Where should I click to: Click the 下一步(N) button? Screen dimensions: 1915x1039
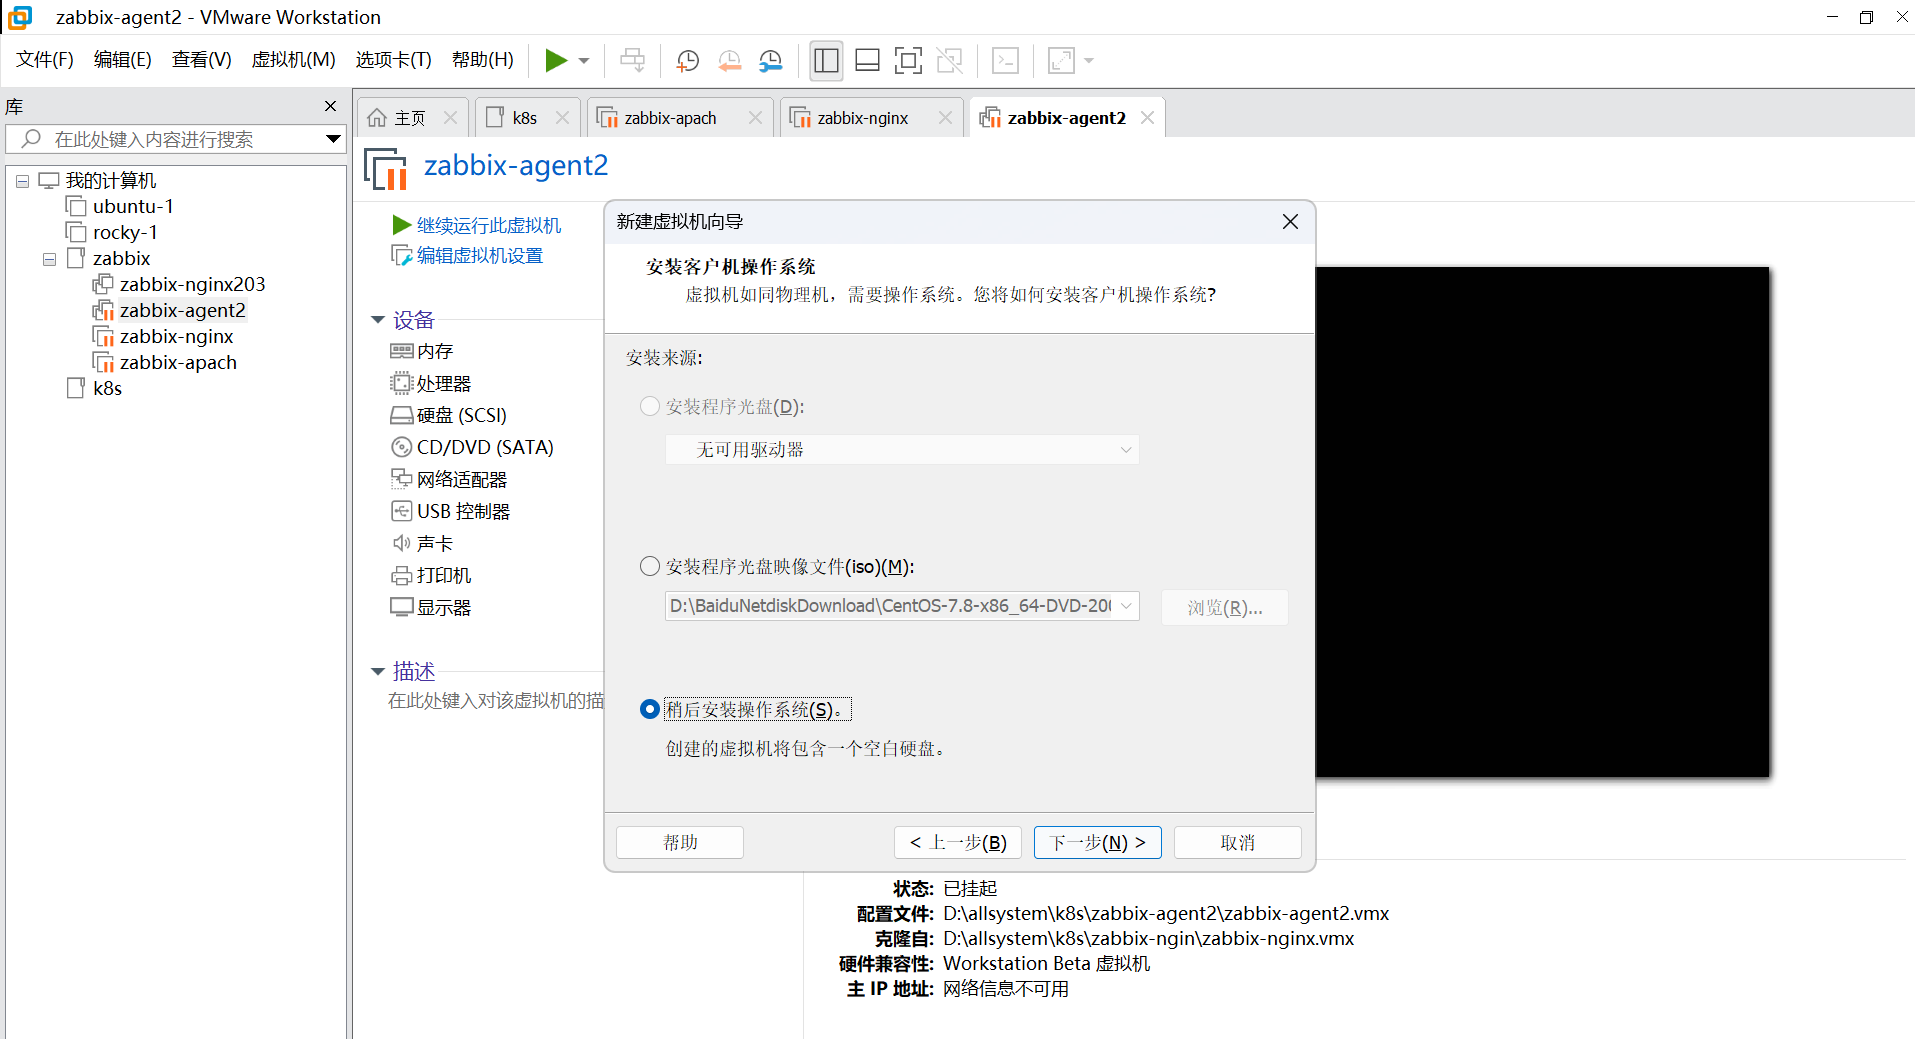click(1096, 842)
